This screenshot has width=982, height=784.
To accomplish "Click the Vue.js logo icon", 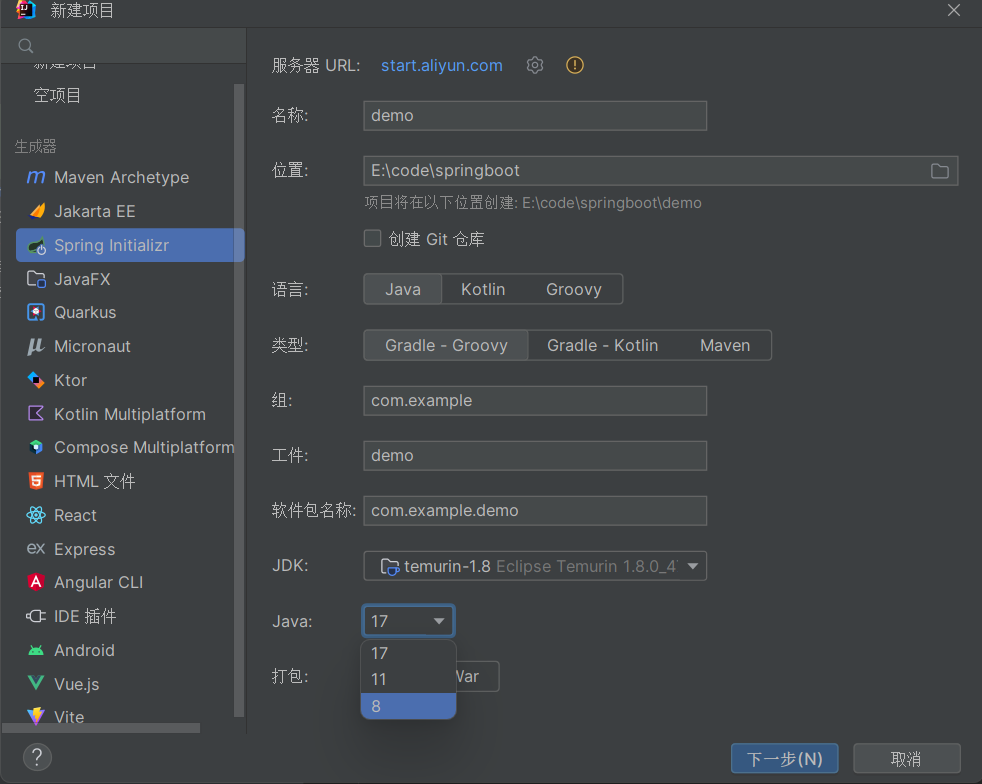I will [x=36, y=683].
